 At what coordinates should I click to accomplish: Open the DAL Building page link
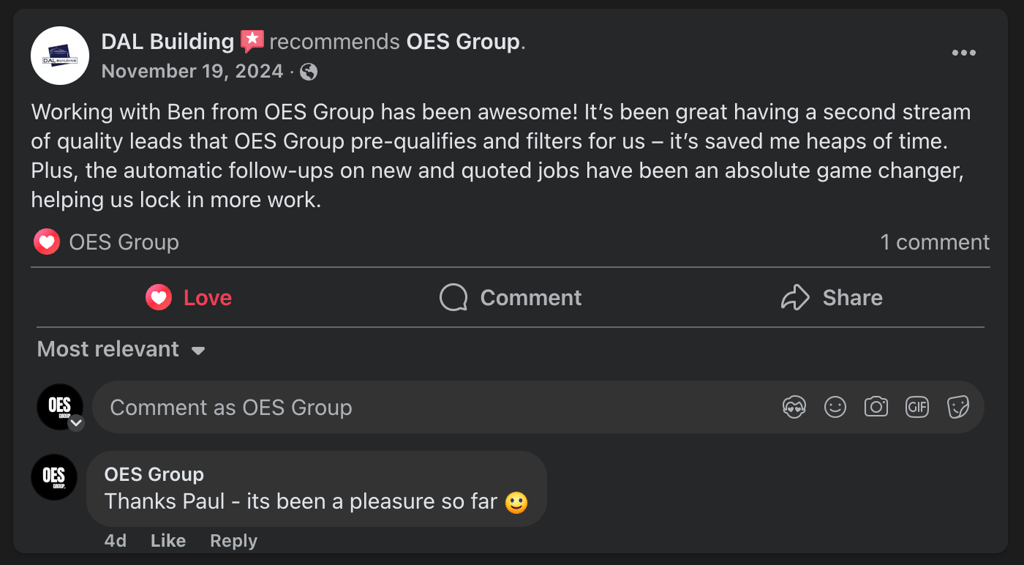pos(167,42)
